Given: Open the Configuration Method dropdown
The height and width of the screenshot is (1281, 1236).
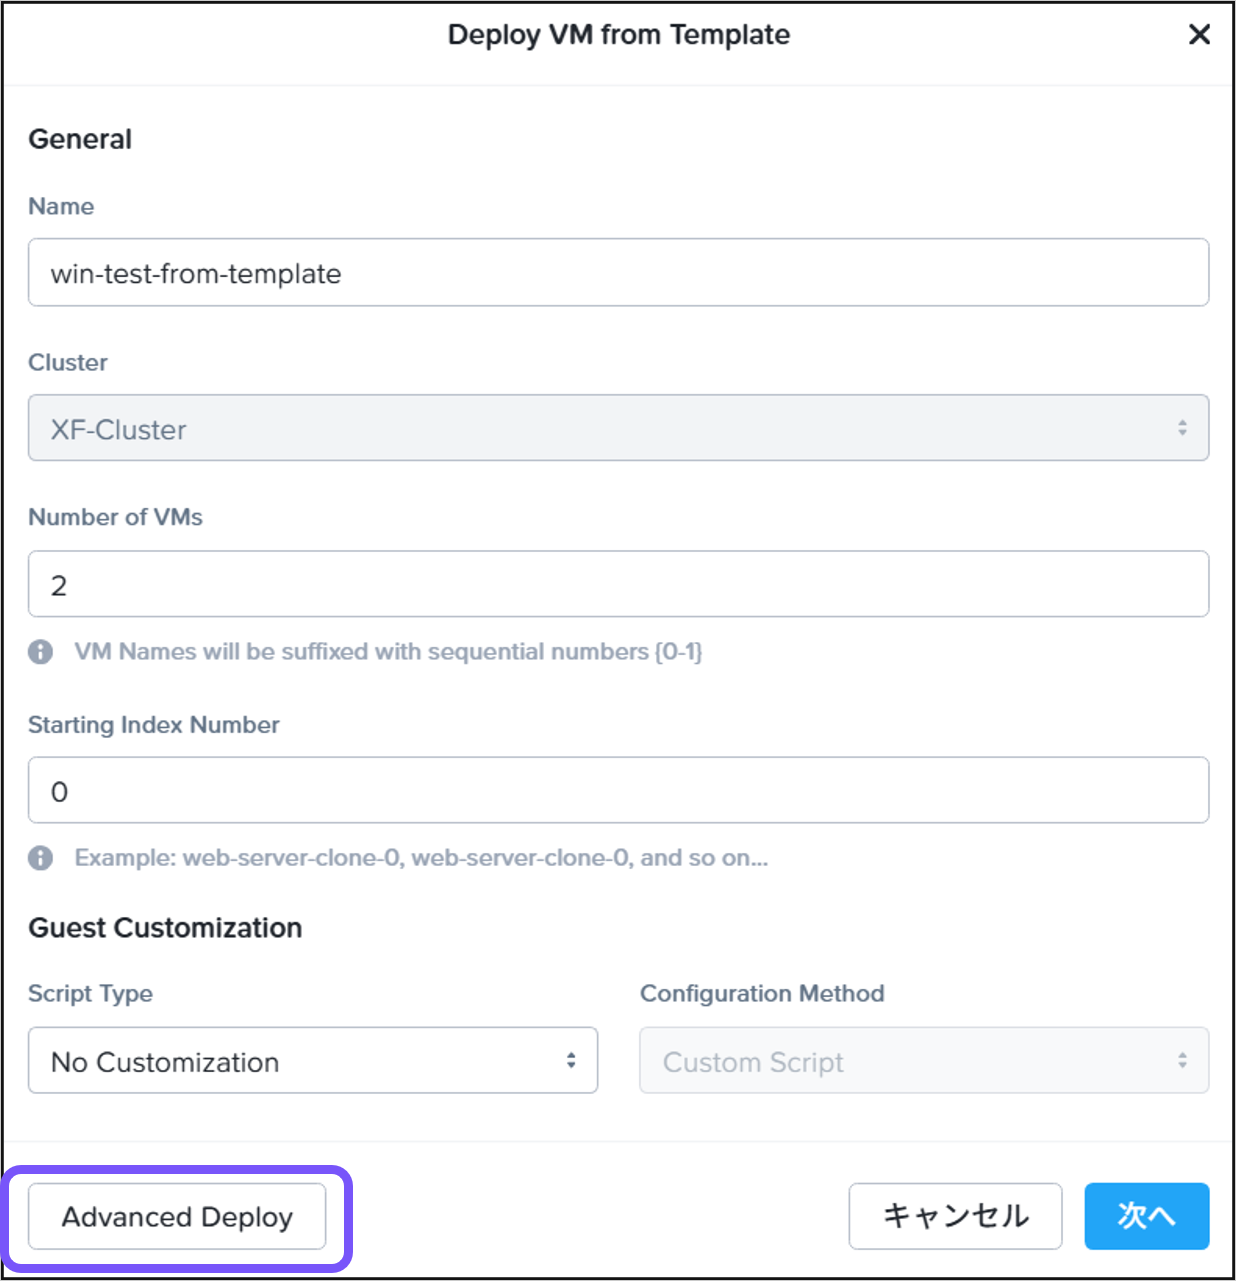Looking at the screenshot, I should [x=923, y=1061].
